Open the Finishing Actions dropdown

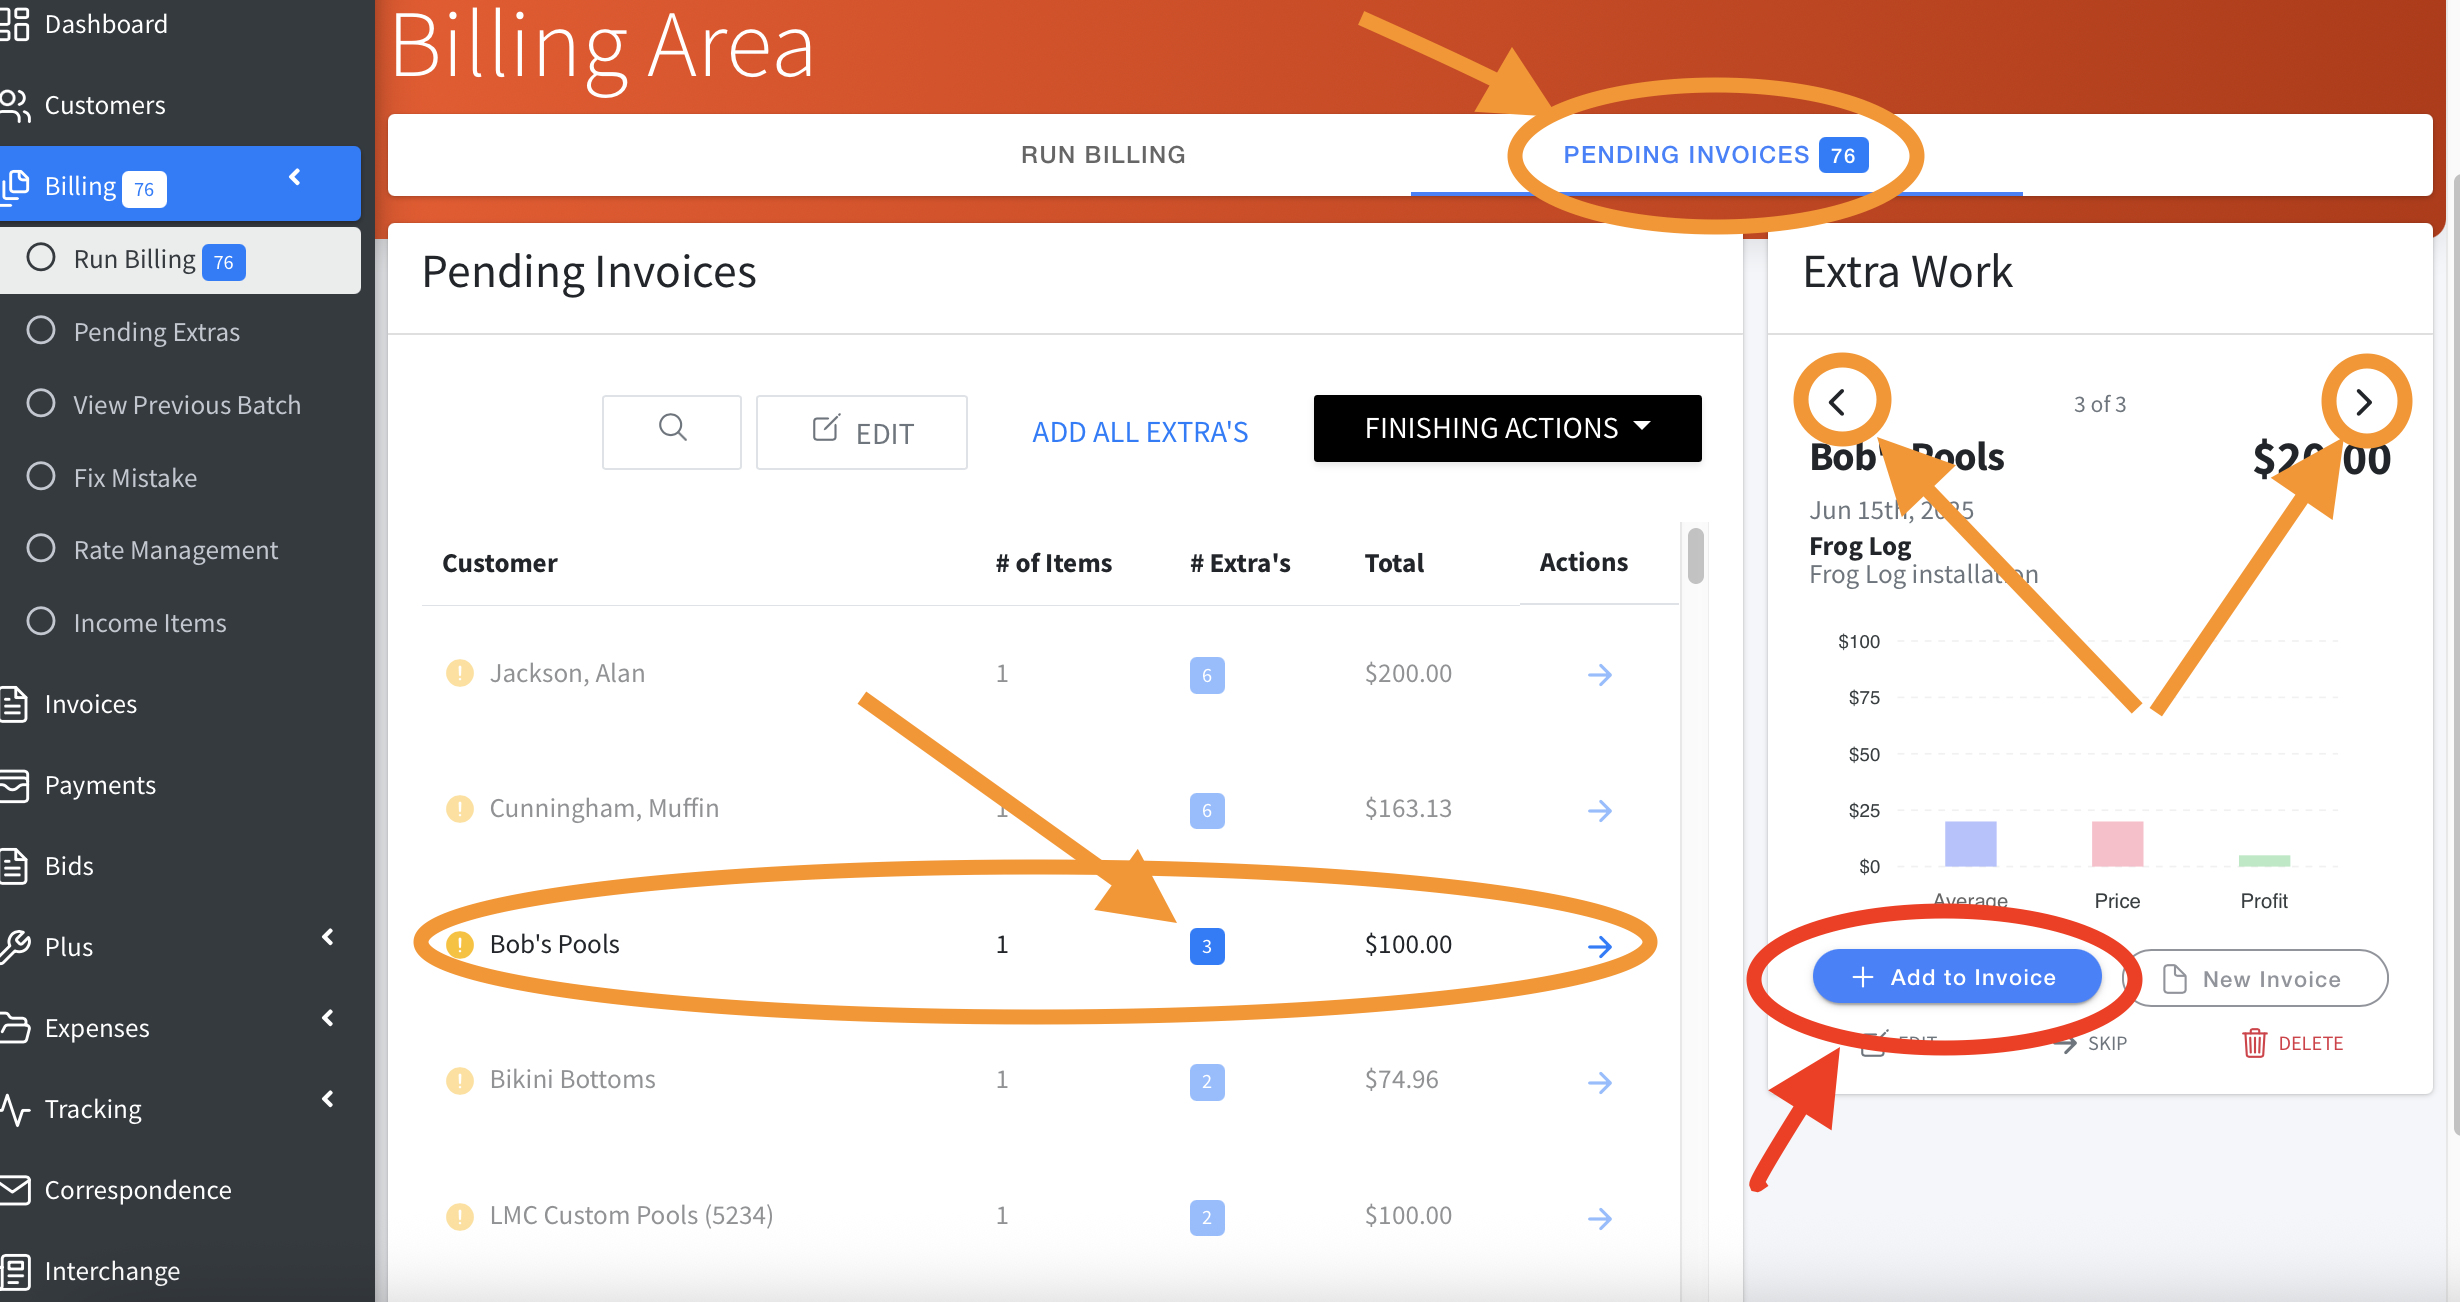coord(1507,428)
